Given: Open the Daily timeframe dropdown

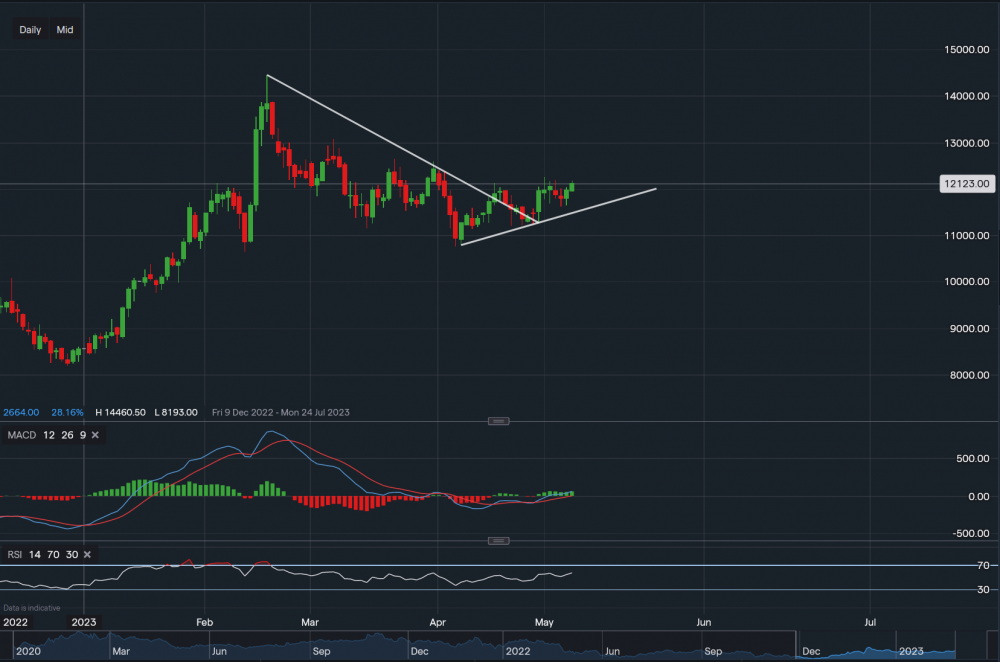Looking at the screenshot, I should (x=30, y=30).
